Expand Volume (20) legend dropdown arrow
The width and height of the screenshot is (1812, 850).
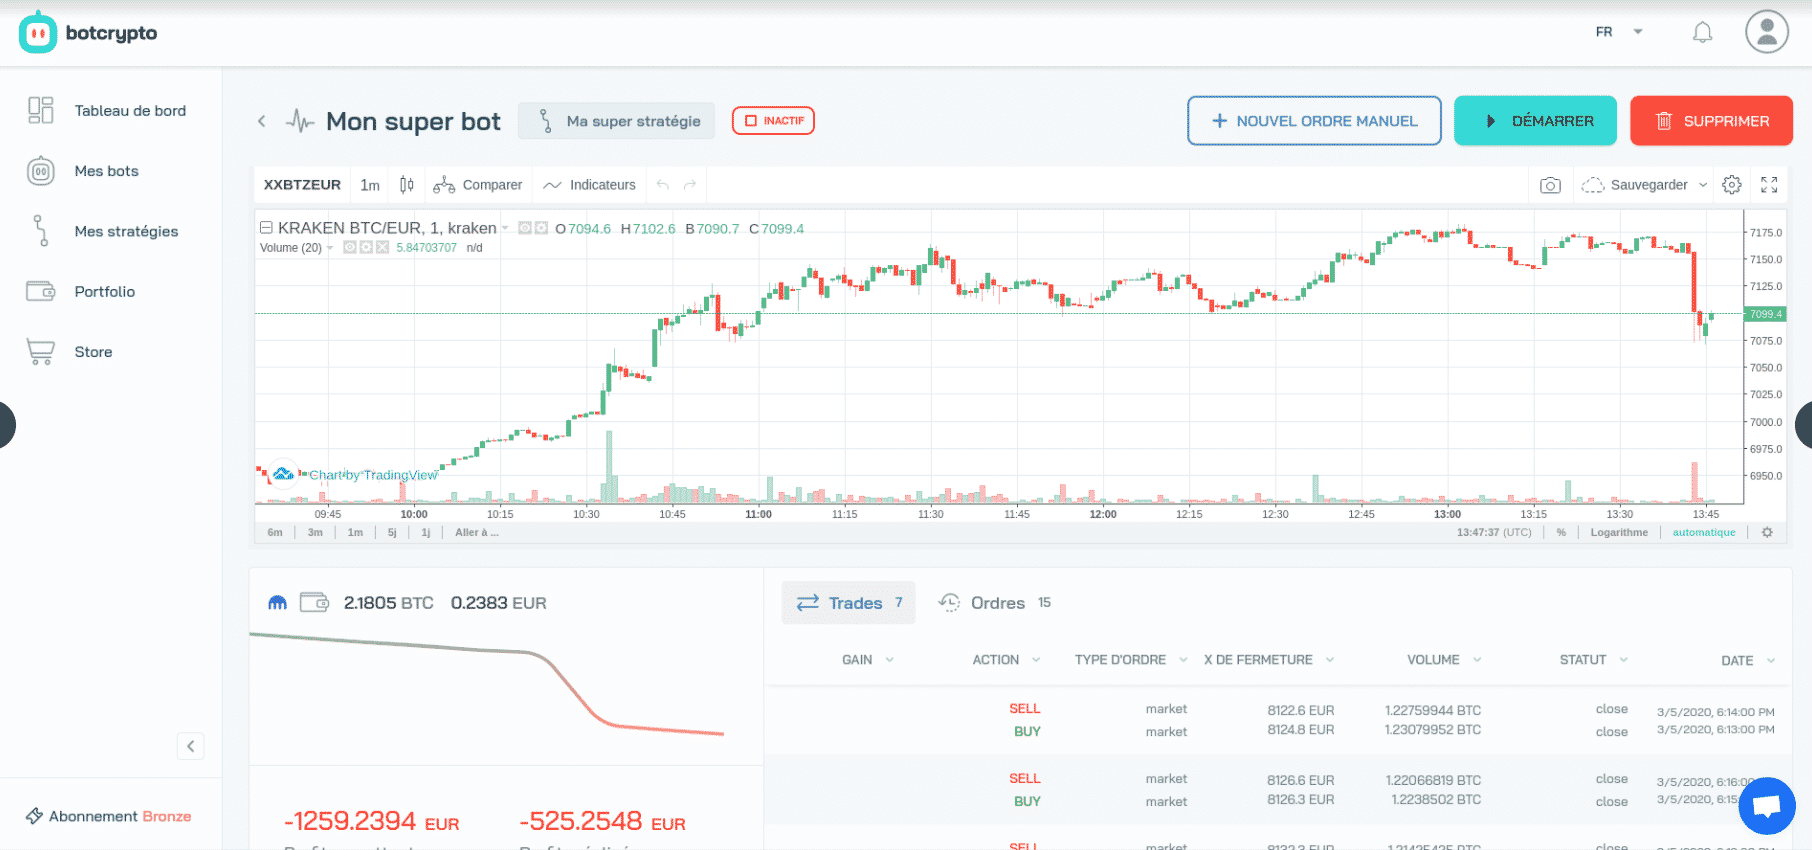point(330,248)
